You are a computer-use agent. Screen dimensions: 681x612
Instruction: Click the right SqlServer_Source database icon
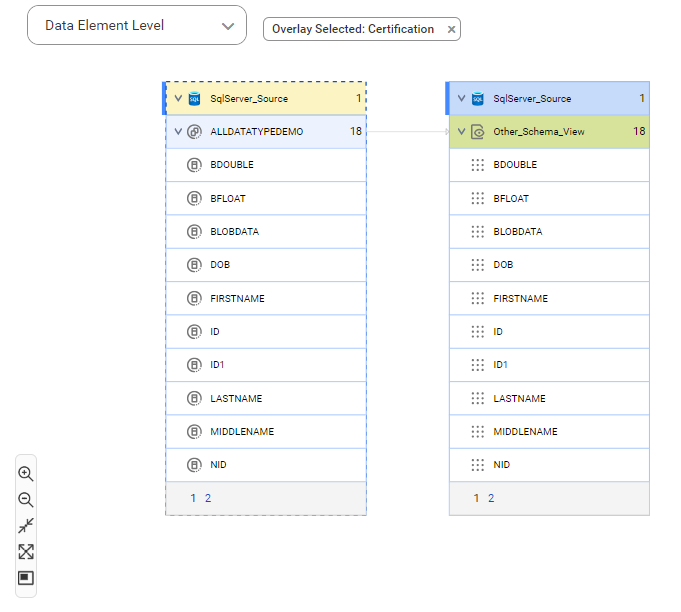pos(477,99)
